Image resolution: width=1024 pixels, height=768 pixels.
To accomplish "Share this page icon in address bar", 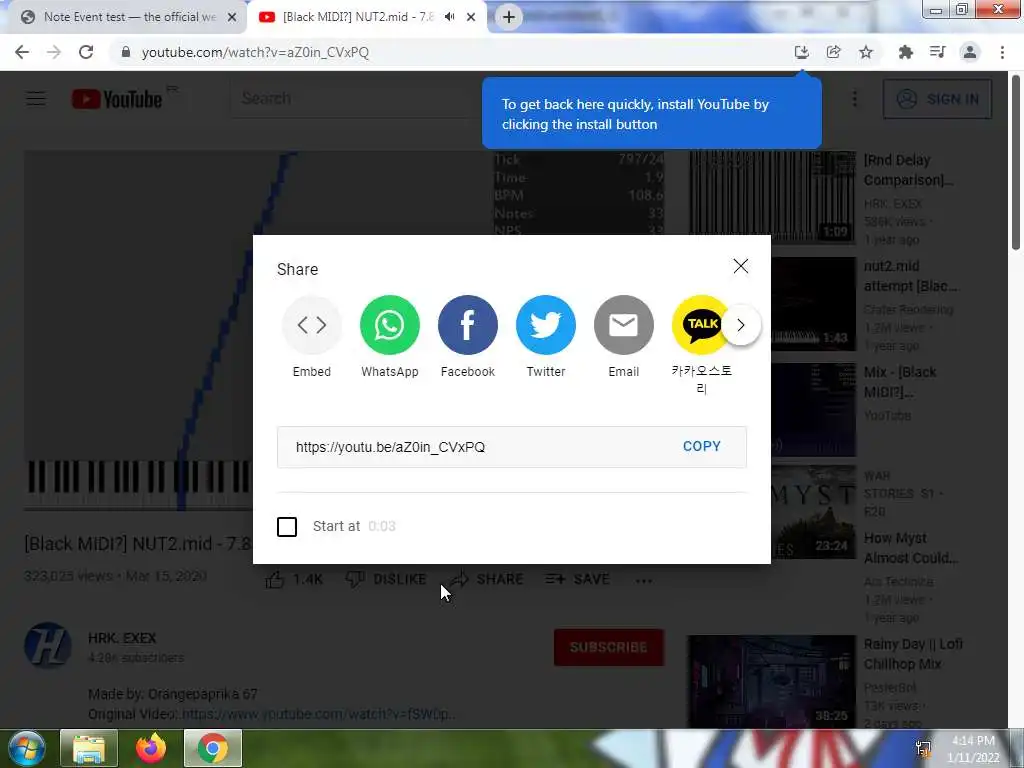I will [x=833, y=52].
